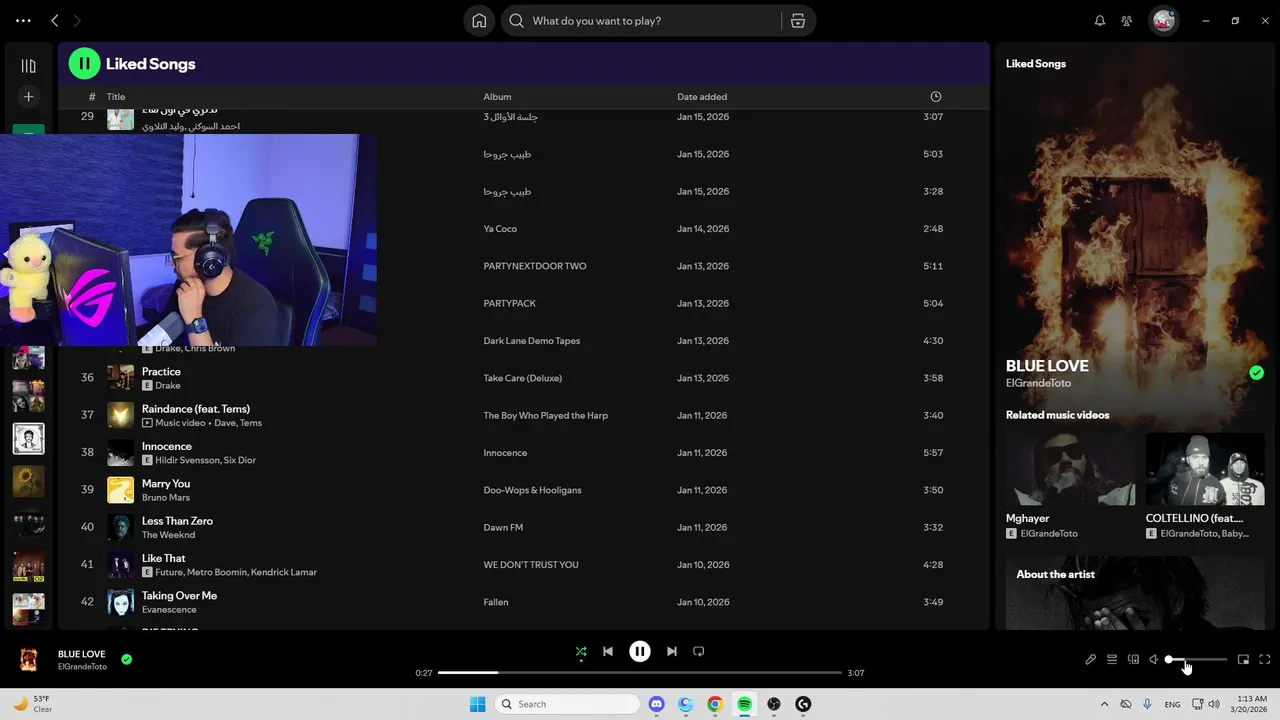Mute with the volume speaker icon
This screenshot has width=1280, height=720.
1154,659
